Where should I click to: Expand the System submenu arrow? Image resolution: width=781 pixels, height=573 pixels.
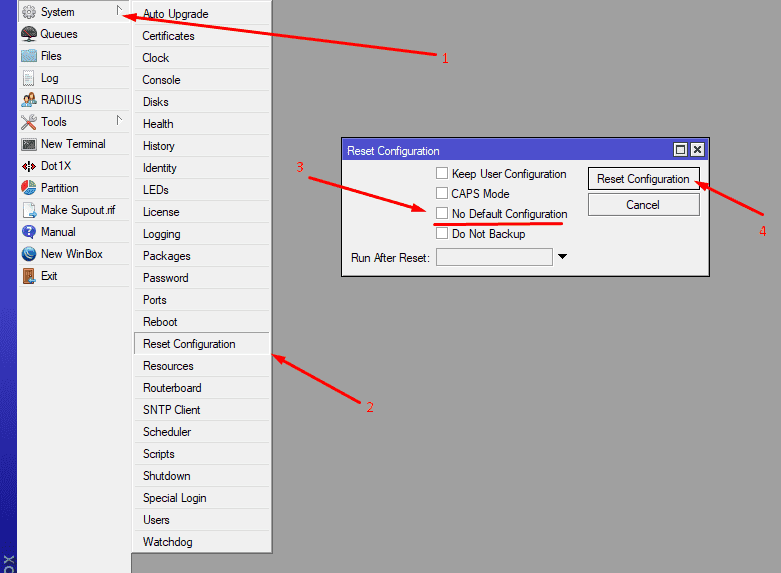click(x=119, y=11)
